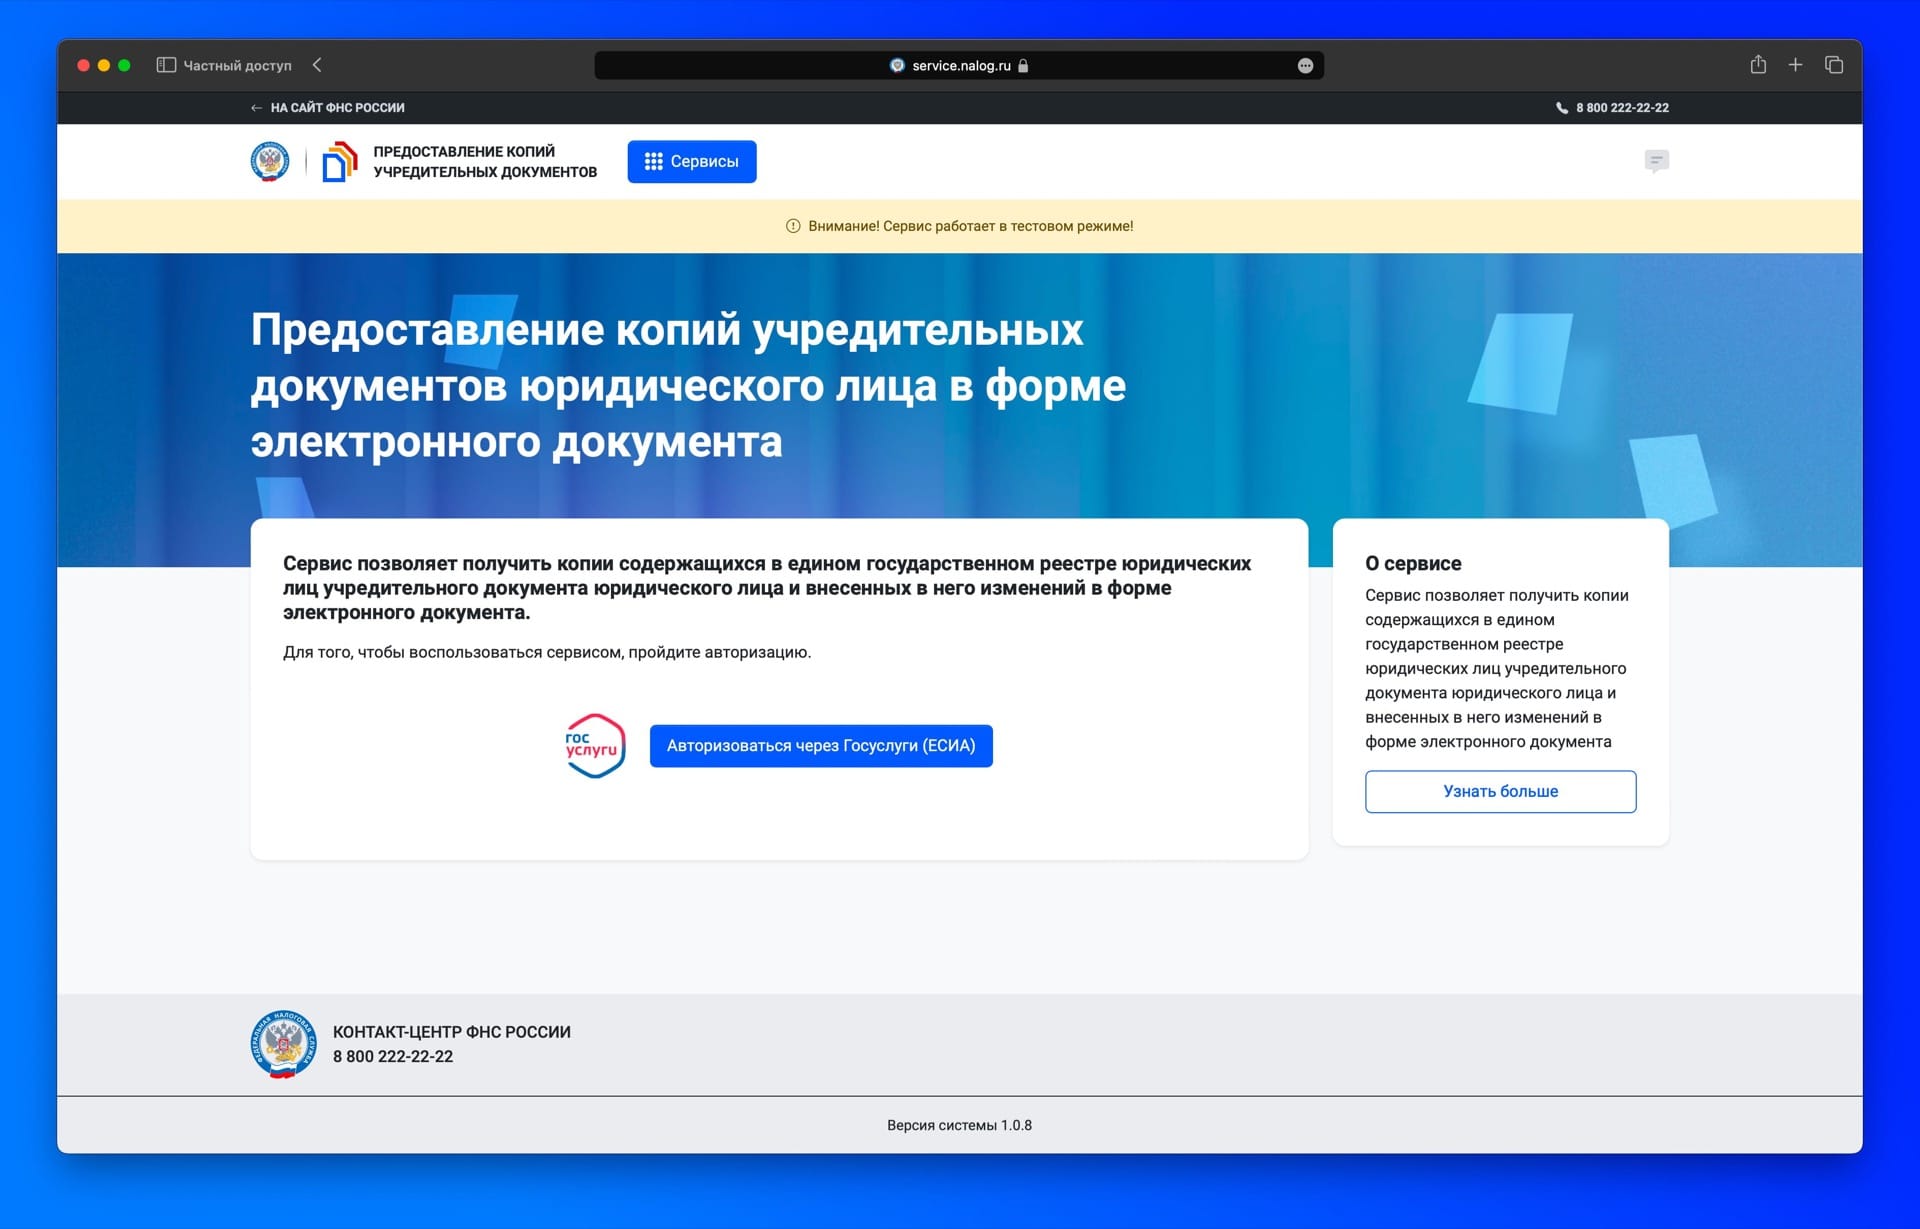Screen dimensions: 1920x1229
Task: Click the page options ellipsis in address bar
Action: coord(1305,66)
